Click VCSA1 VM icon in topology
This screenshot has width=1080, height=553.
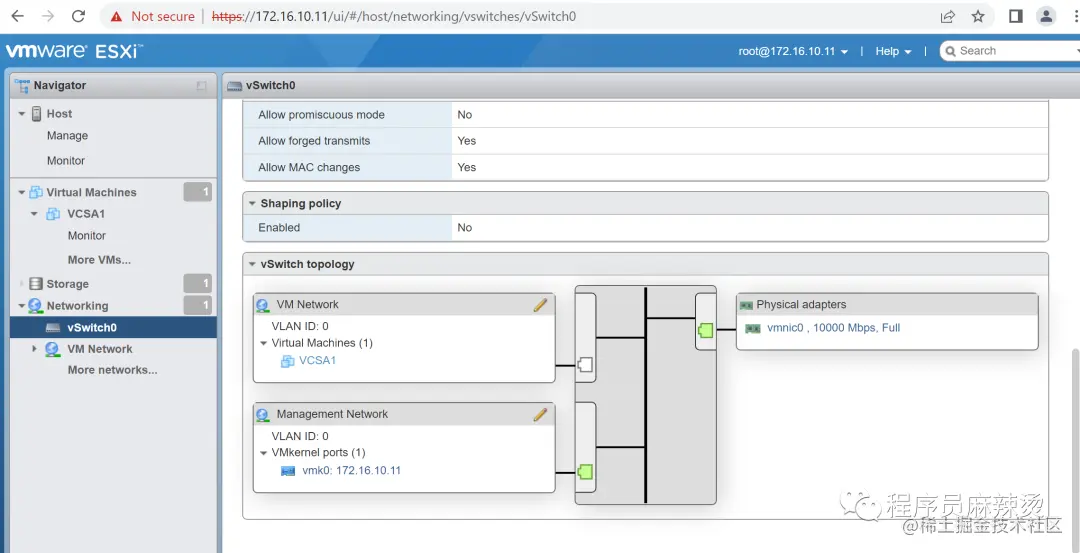[x=288, y=361]
